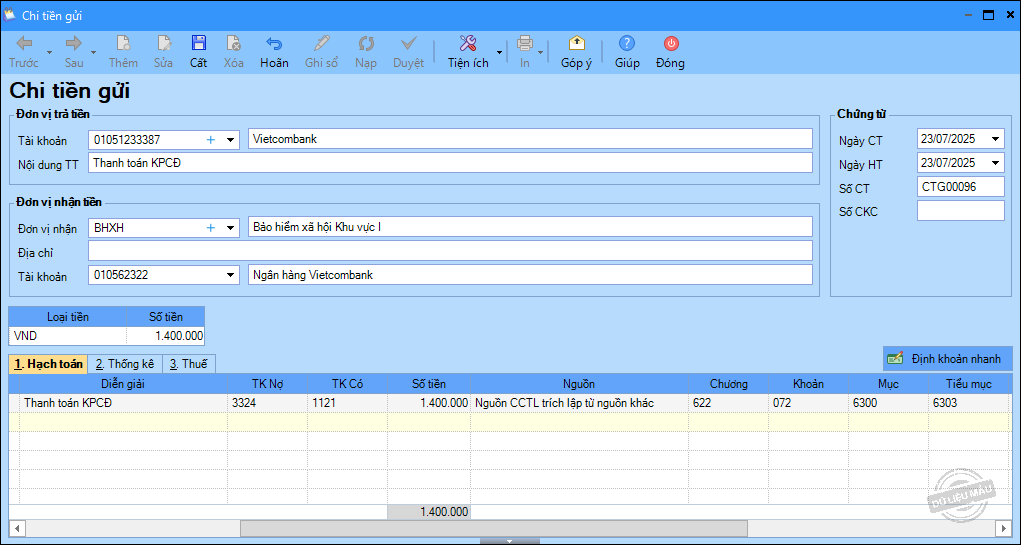1021x545 pixels.
Task: Click the Vietcombank bank name field
Action: pos(530,139)
